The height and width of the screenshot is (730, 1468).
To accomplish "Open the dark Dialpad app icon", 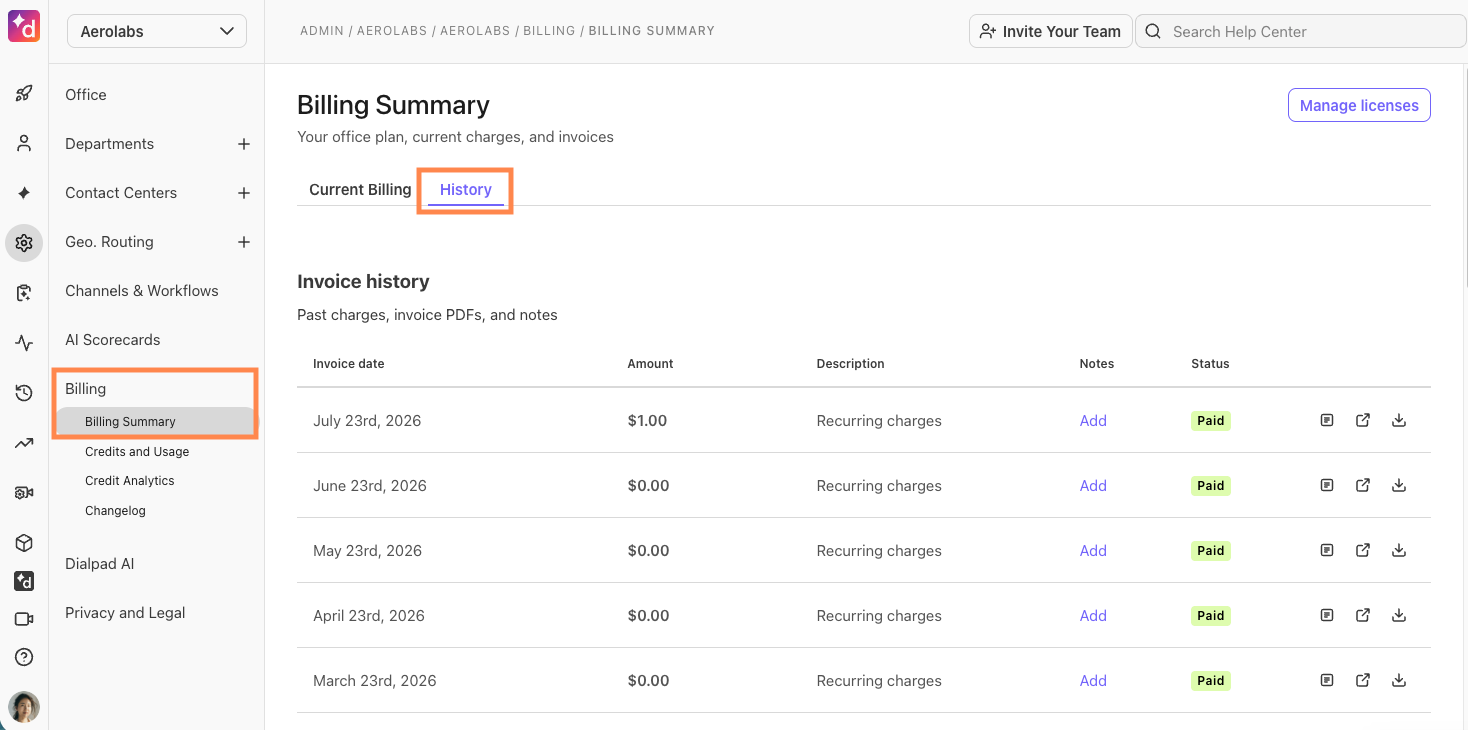I will click(x=24, y=581).
